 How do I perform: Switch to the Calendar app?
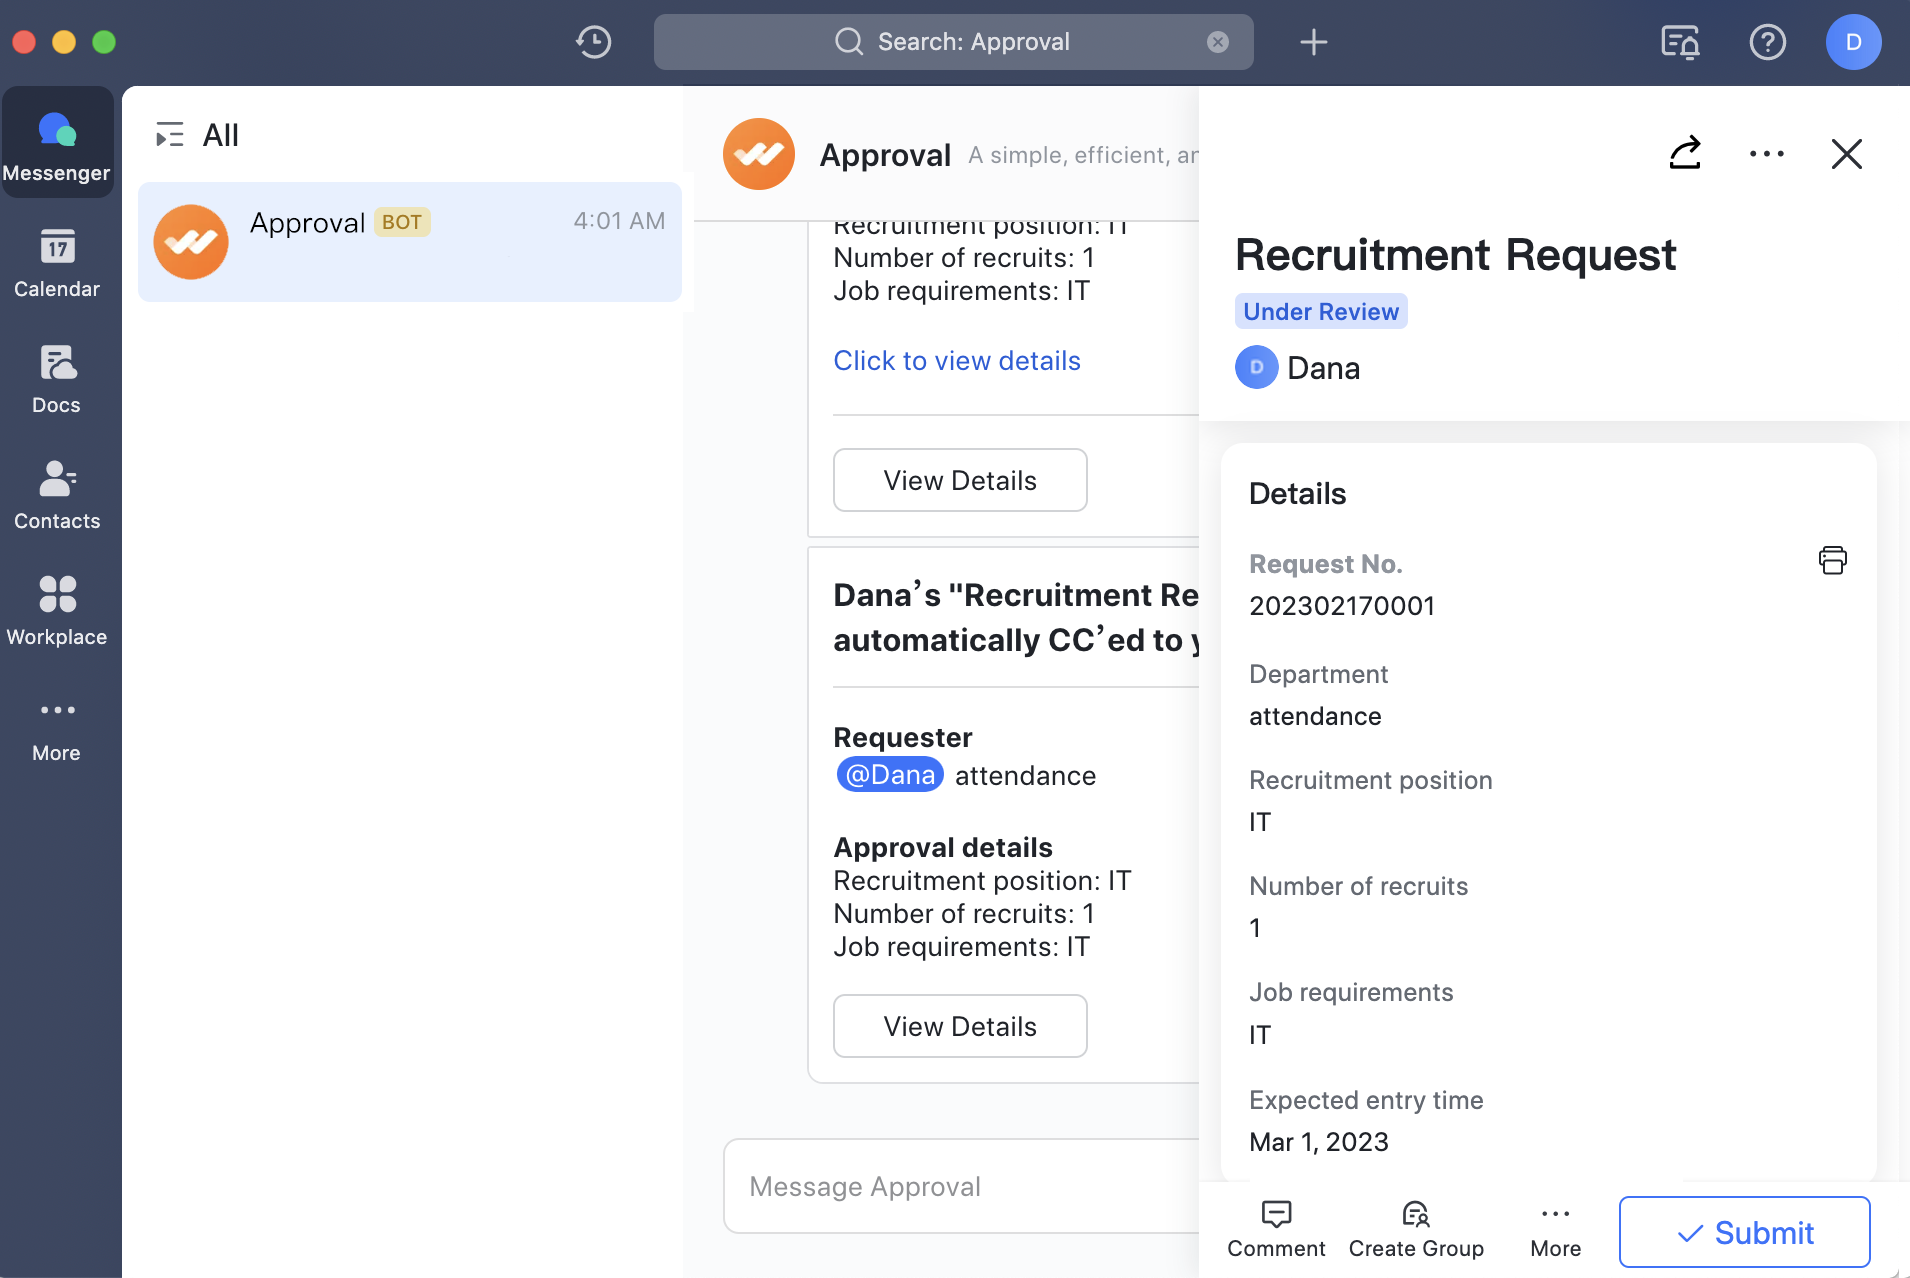pos(57,263)
